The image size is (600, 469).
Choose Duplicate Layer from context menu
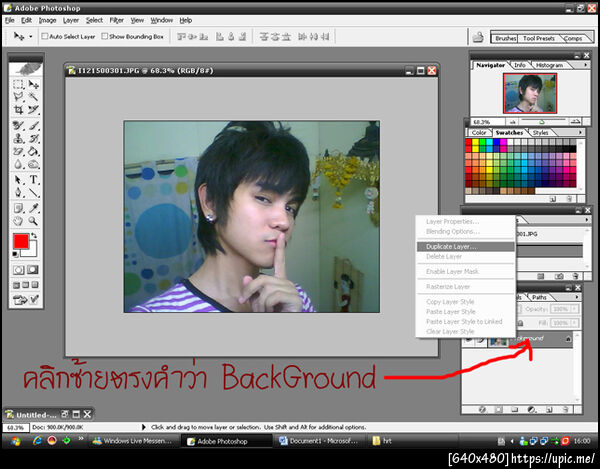point(466,247)
